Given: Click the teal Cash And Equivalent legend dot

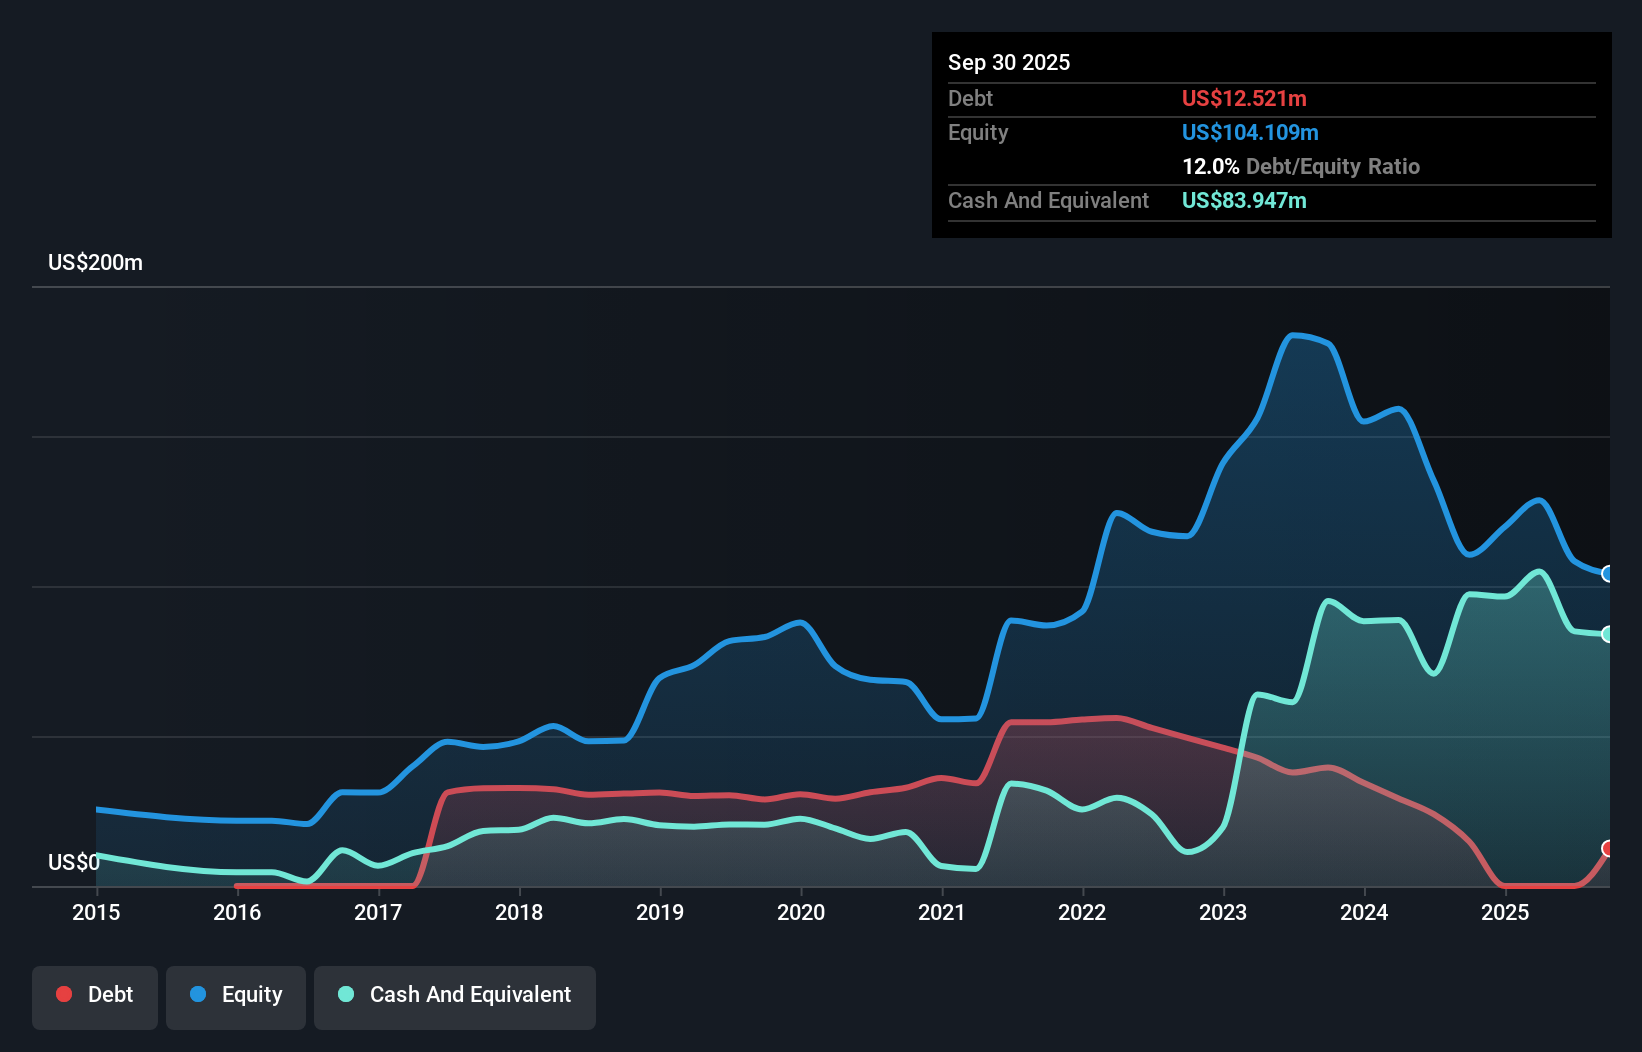Looking at the screenshot, I should (345, 994).
